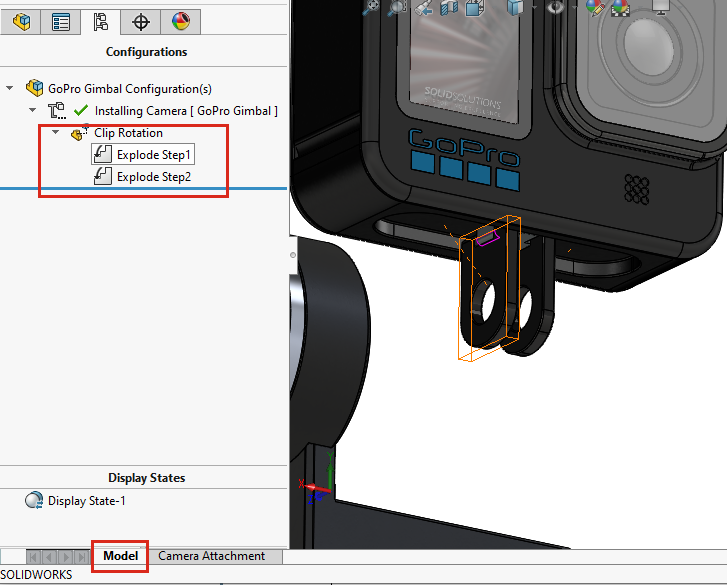Switch to the Camera Attachment tab

coord(211,556)
